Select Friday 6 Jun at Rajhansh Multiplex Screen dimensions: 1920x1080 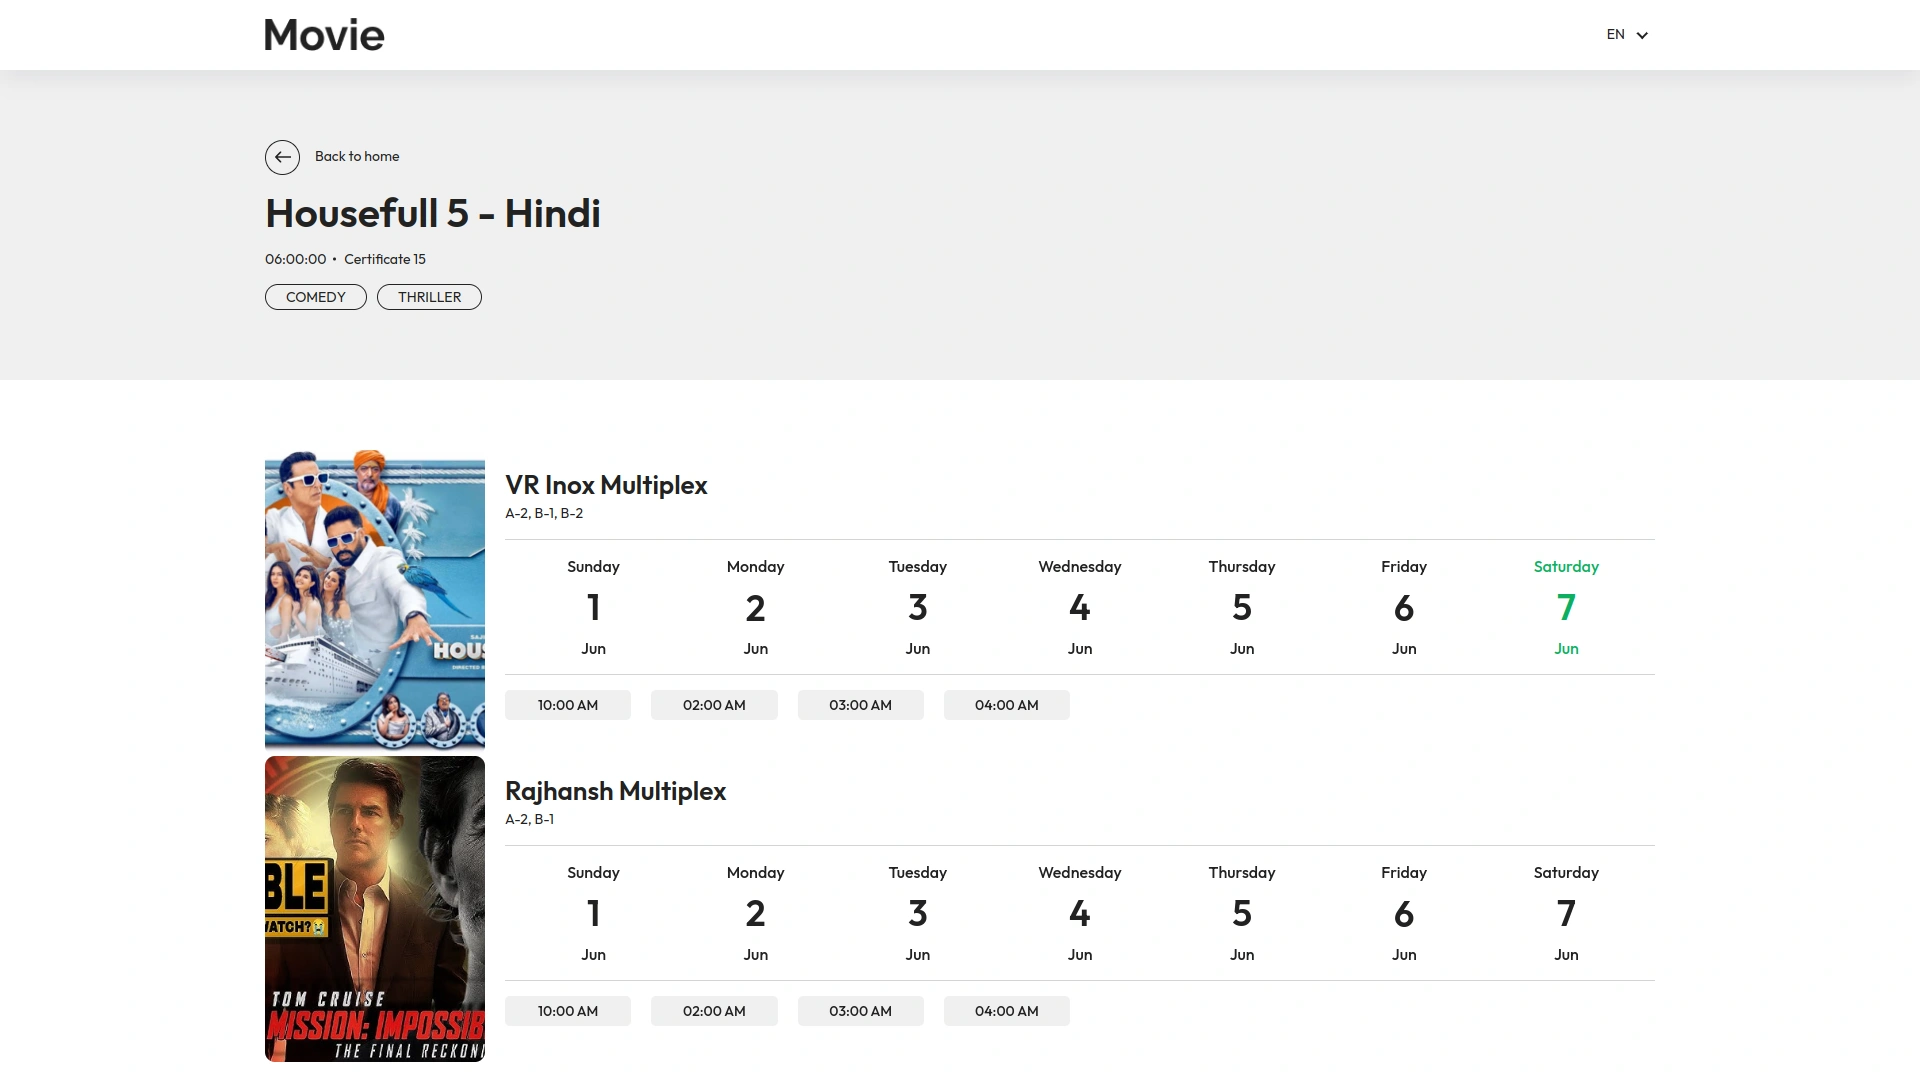coord(1403,913)
